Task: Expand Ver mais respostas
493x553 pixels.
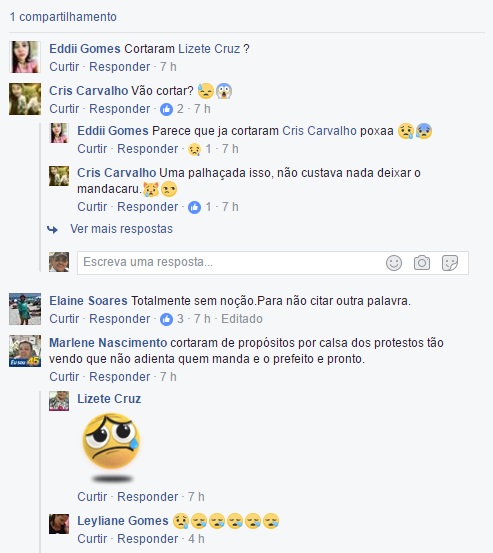Action: tap(121, 229)
